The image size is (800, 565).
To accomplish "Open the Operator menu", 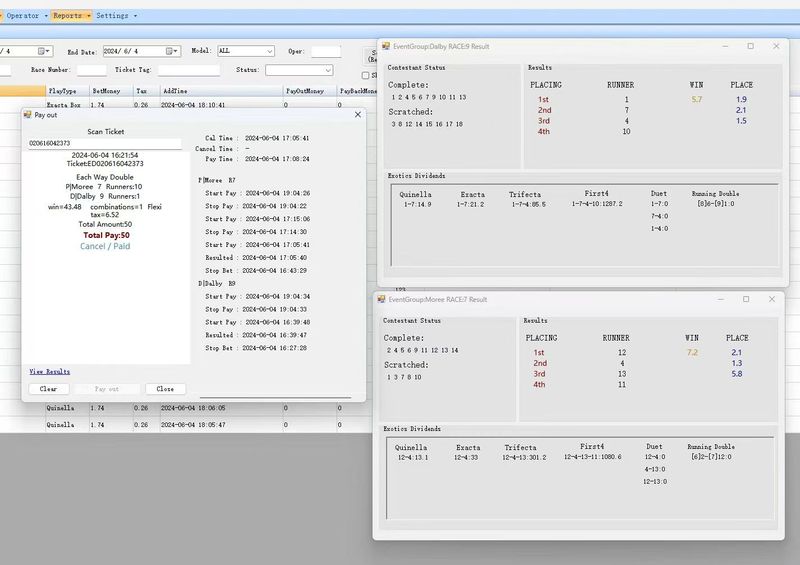I will click(23, 16).
